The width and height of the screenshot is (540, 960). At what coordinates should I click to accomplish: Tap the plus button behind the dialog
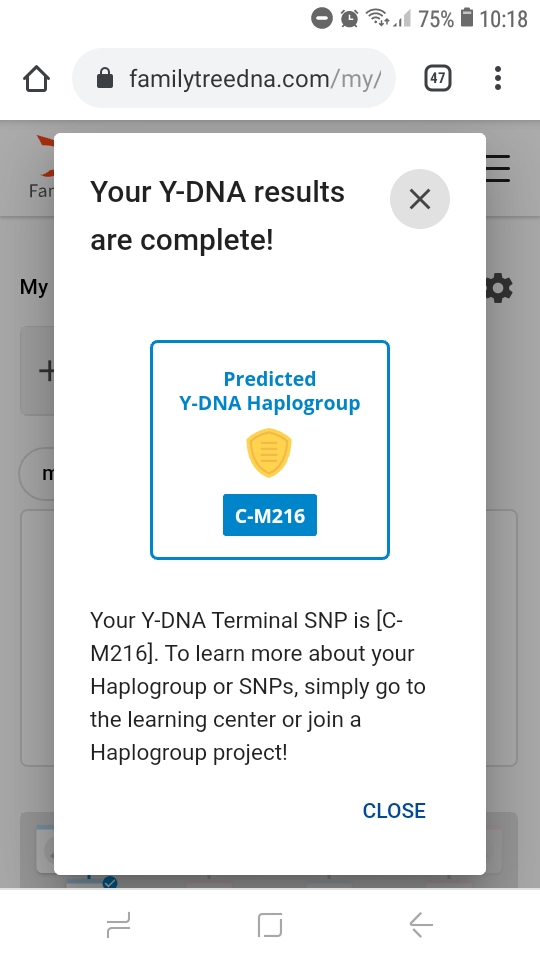pyautogui.click(x=45, y=371)
